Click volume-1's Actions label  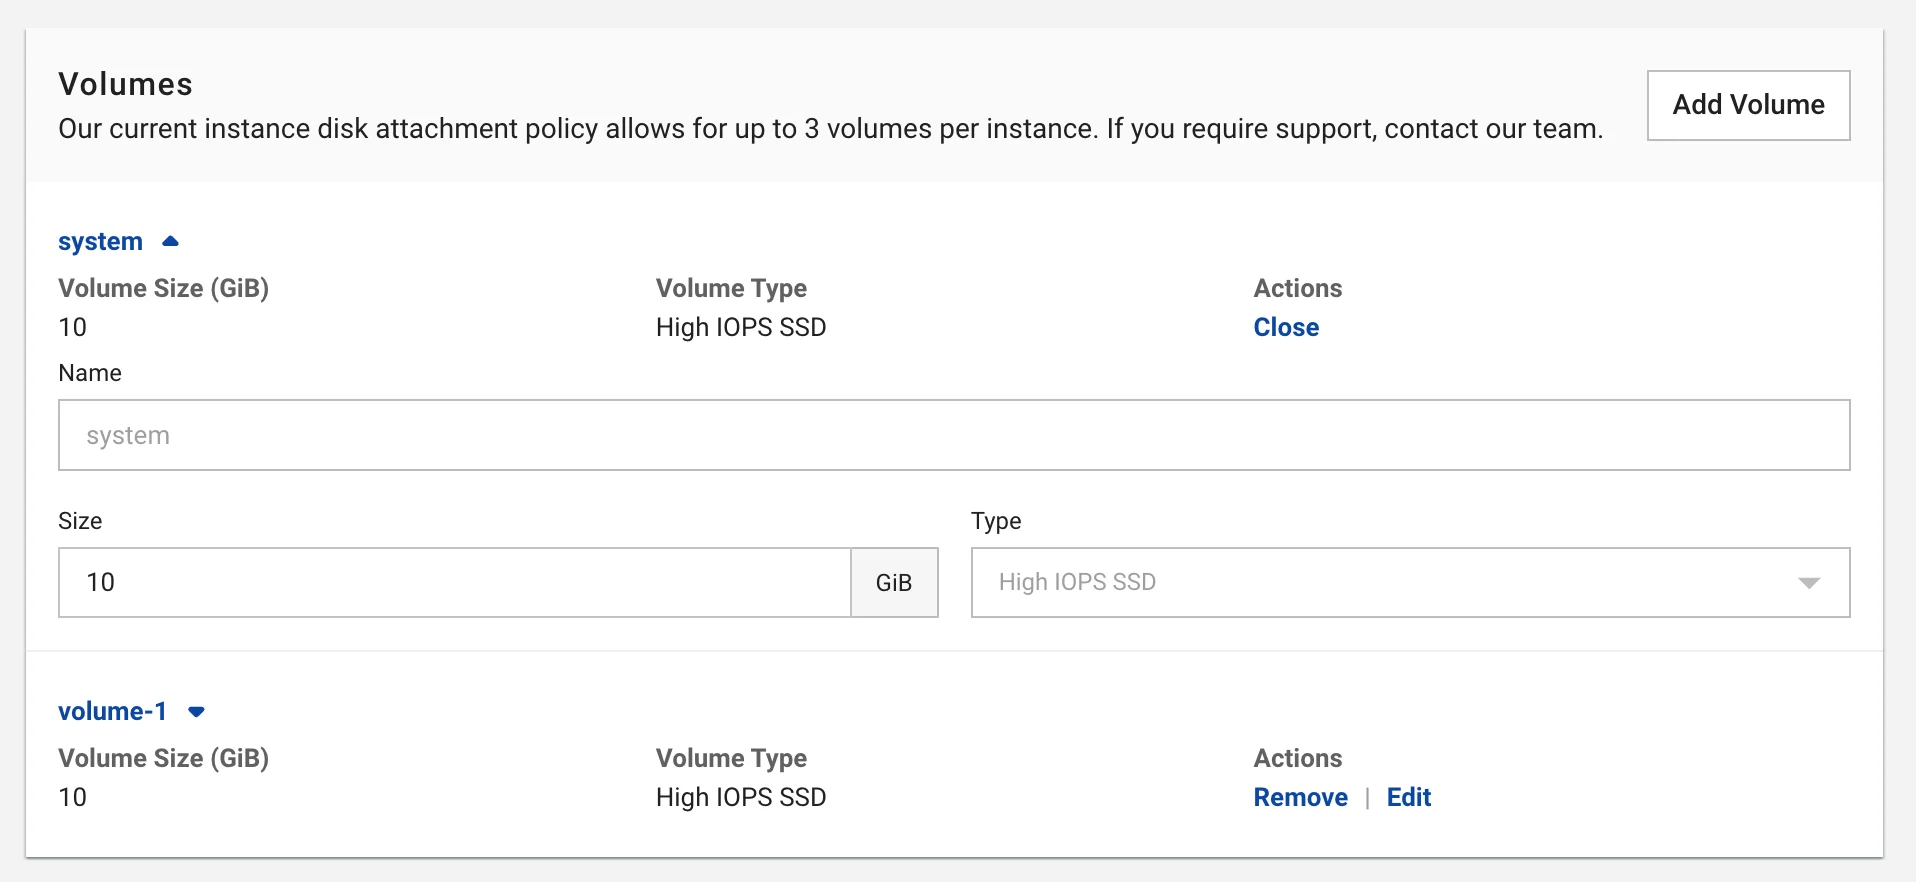[x=1297, y=758]
